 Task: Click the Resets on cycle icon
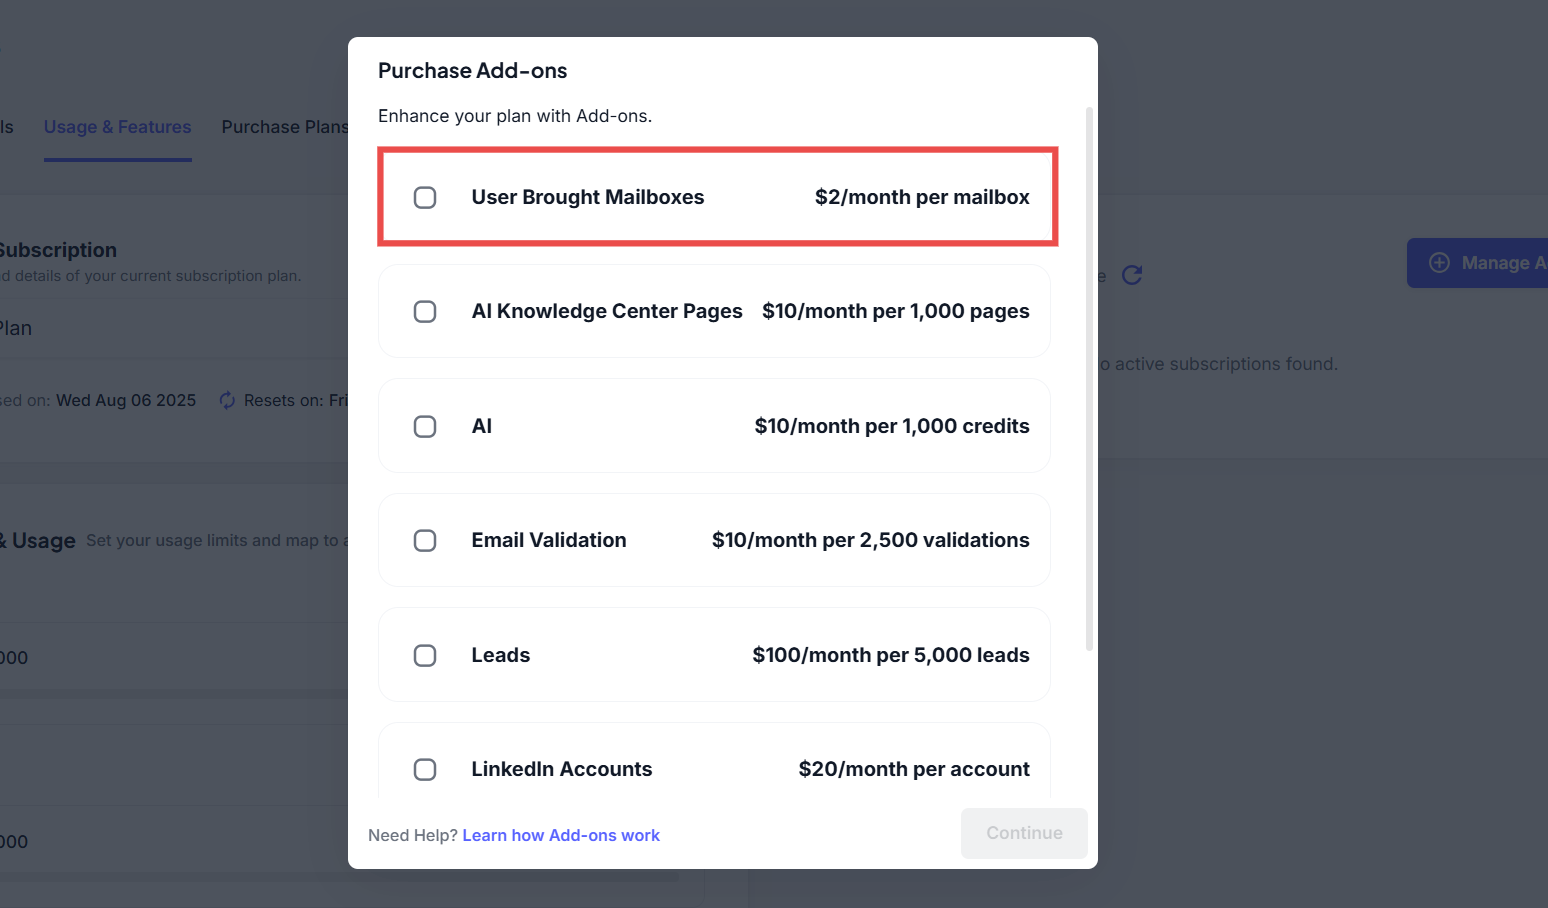(x=228, y=401)
